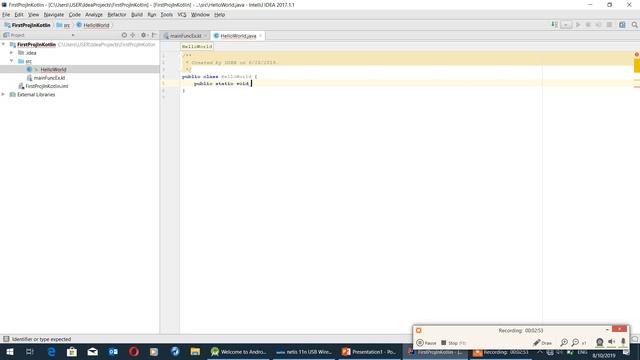Image resolution: width=640 pixels, height=360 pixels.
Task: Expand External Libraries node
Action: click(x=4, y=94)
